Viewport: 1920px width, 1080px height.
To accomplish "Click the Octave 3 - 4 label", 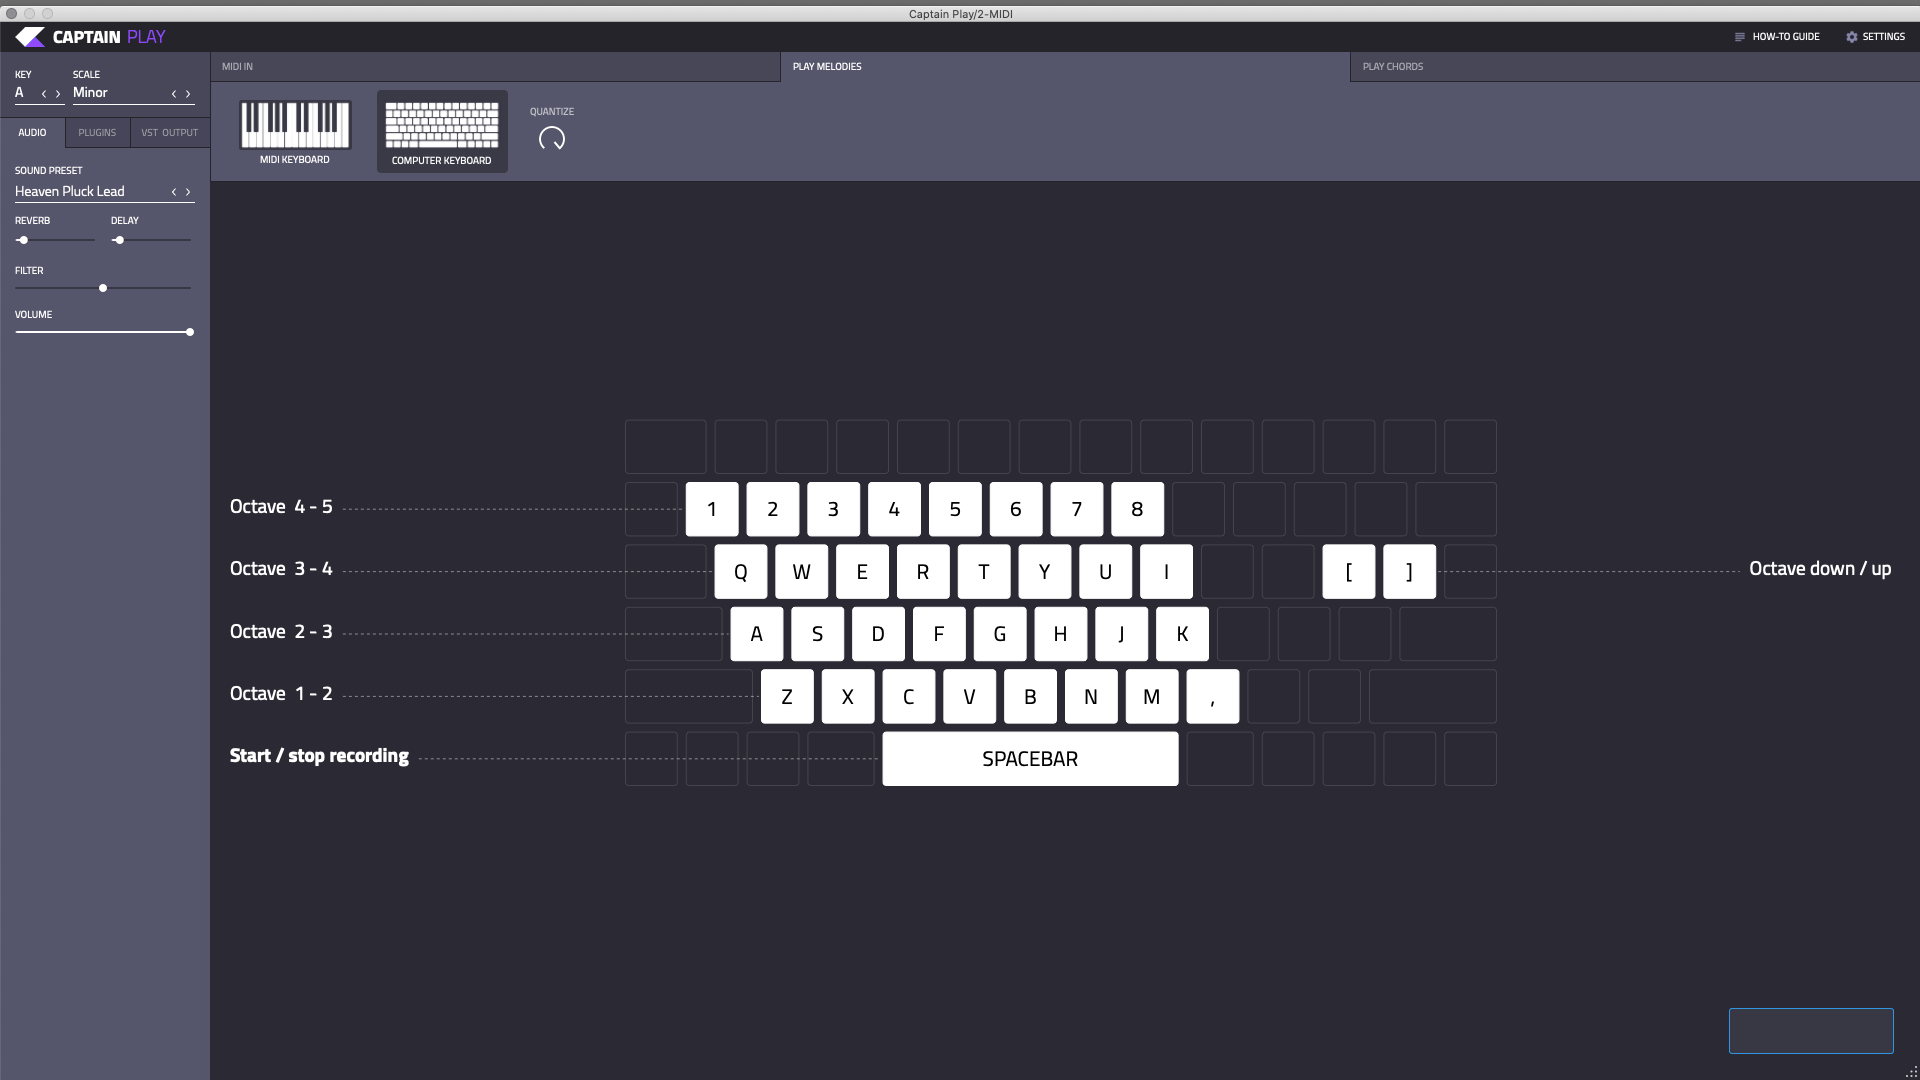I will coord(281,569).
